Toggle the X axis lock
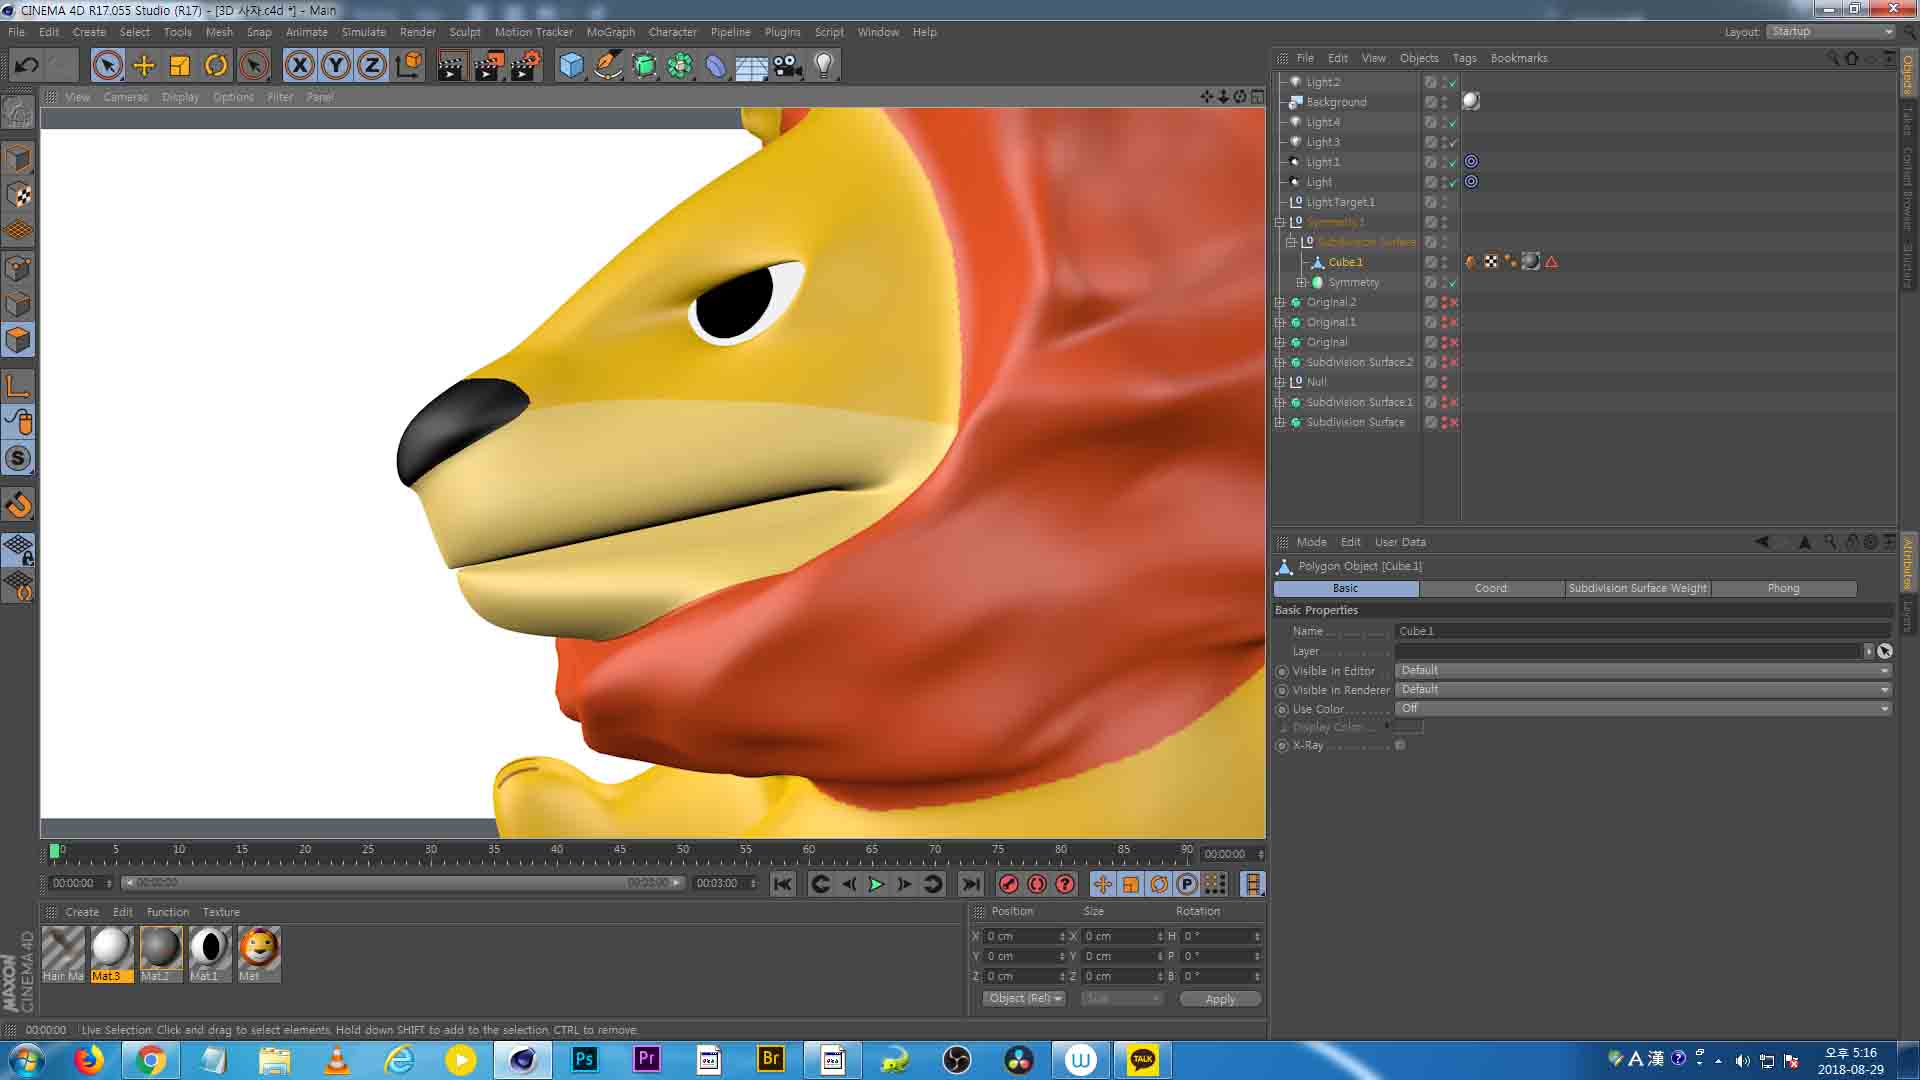This screenshot has width=1920, height=1080. click(299, 66)
